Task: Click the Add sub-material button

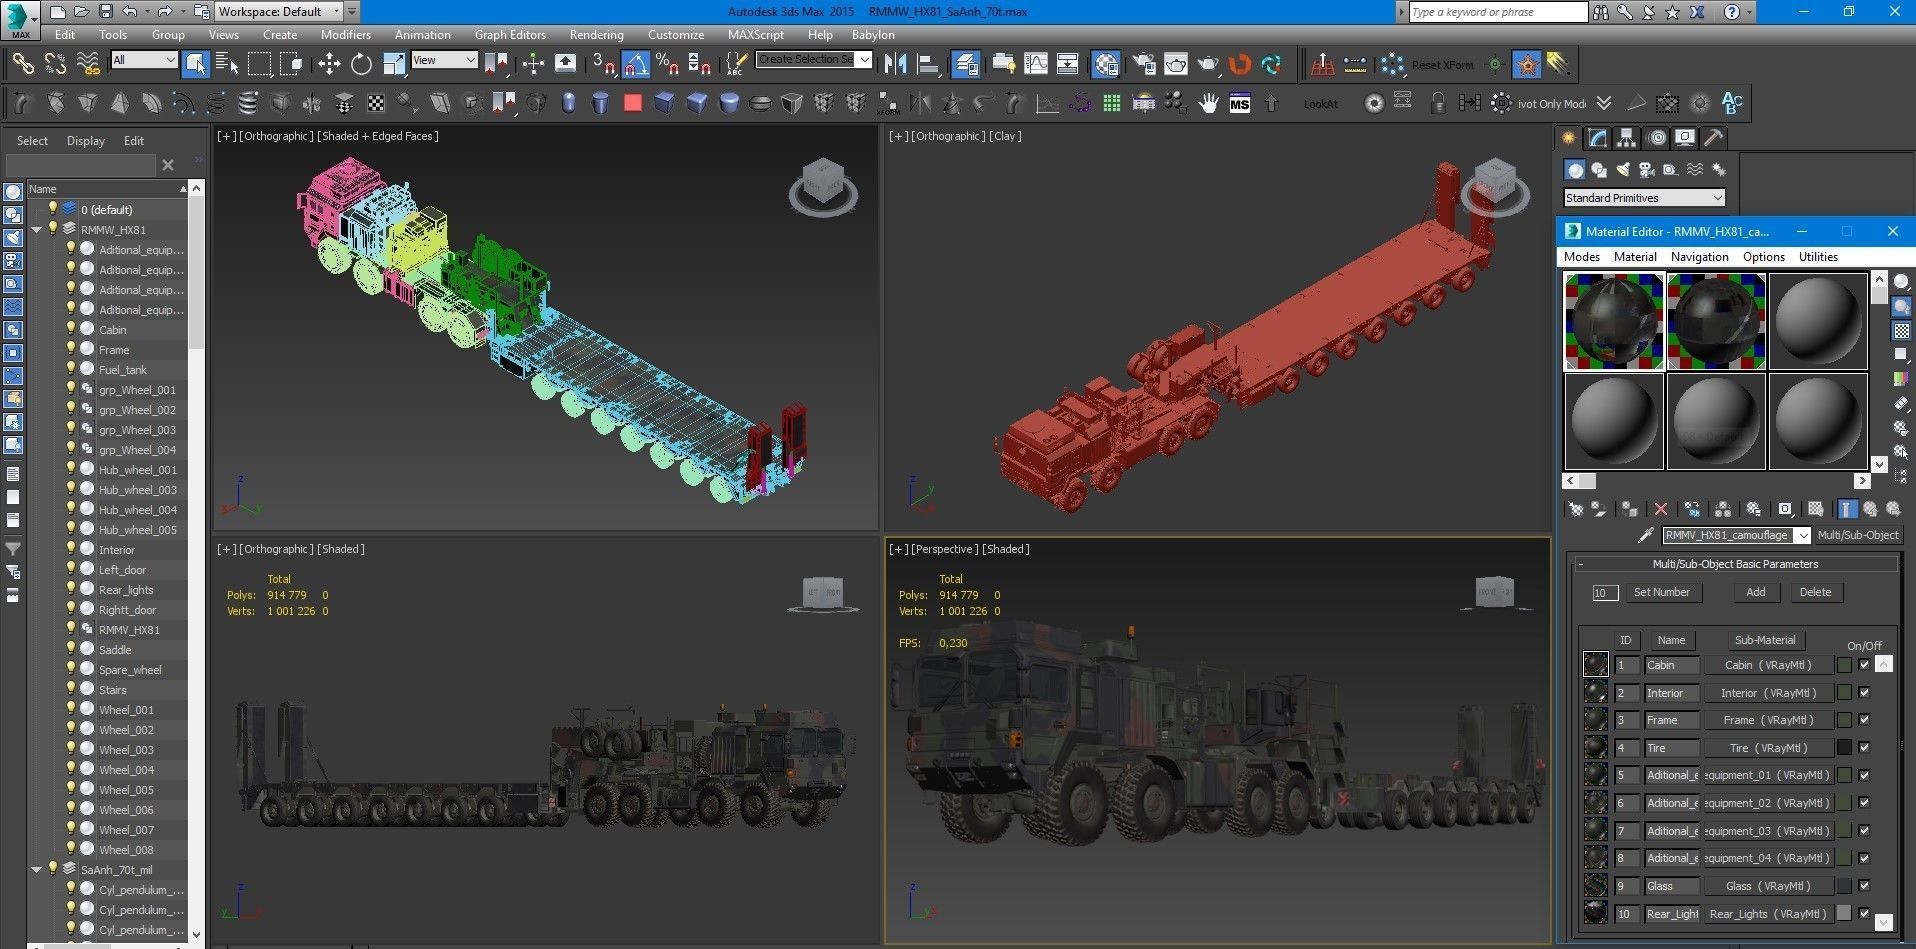Action: tap(1756, 592)
